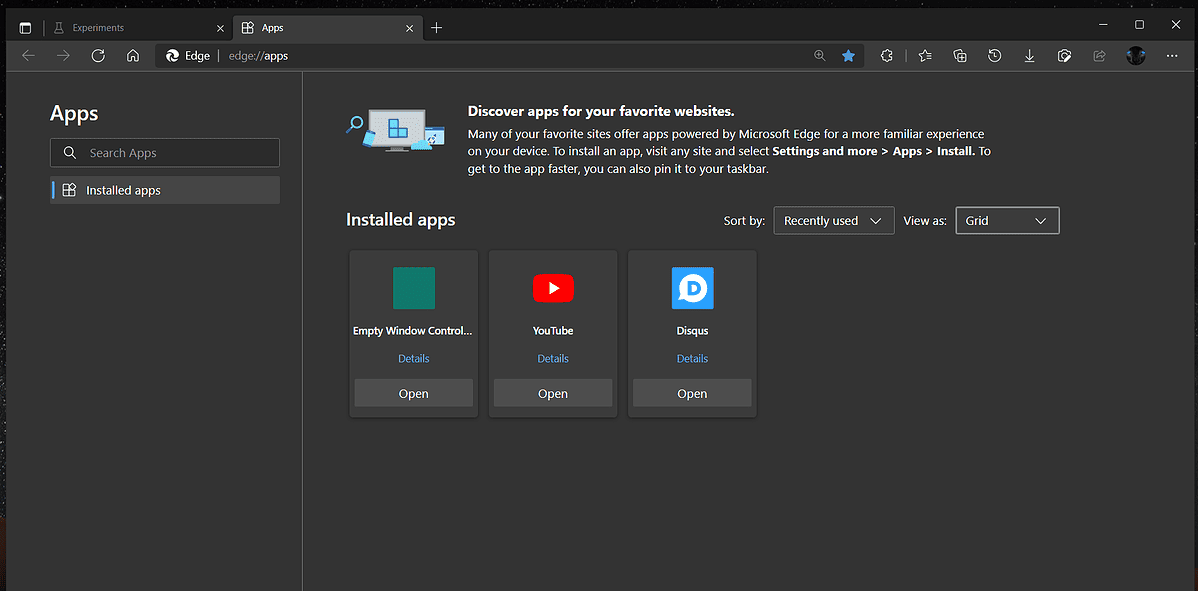Open the Share icon in the toolbar
The image size is (1198, 591).
point(1099,55)
